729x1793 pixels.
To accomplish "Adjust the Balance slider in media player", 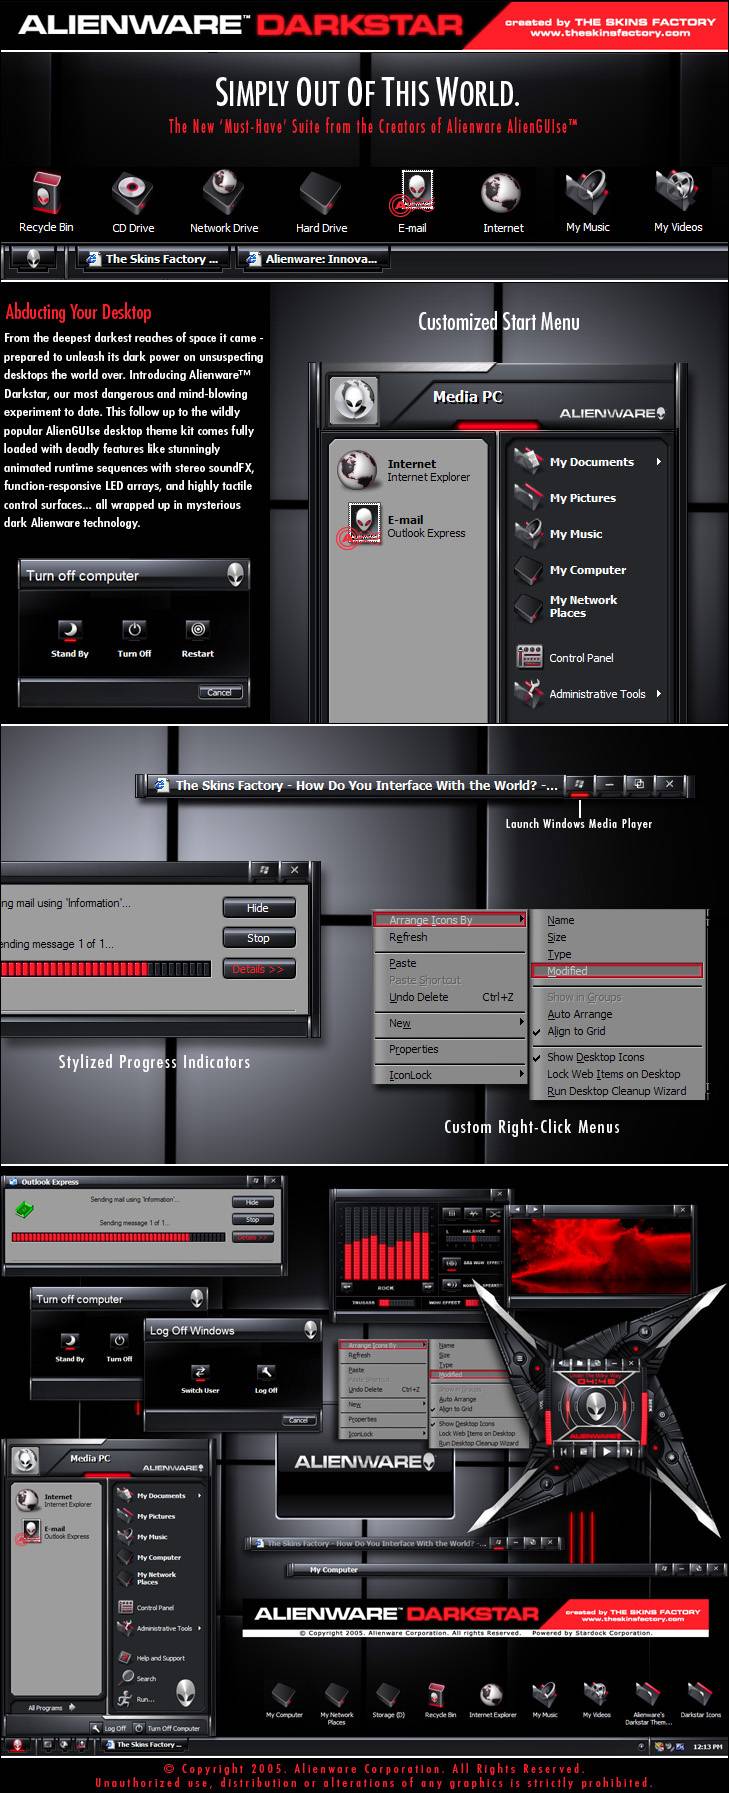I will 473,1240.
